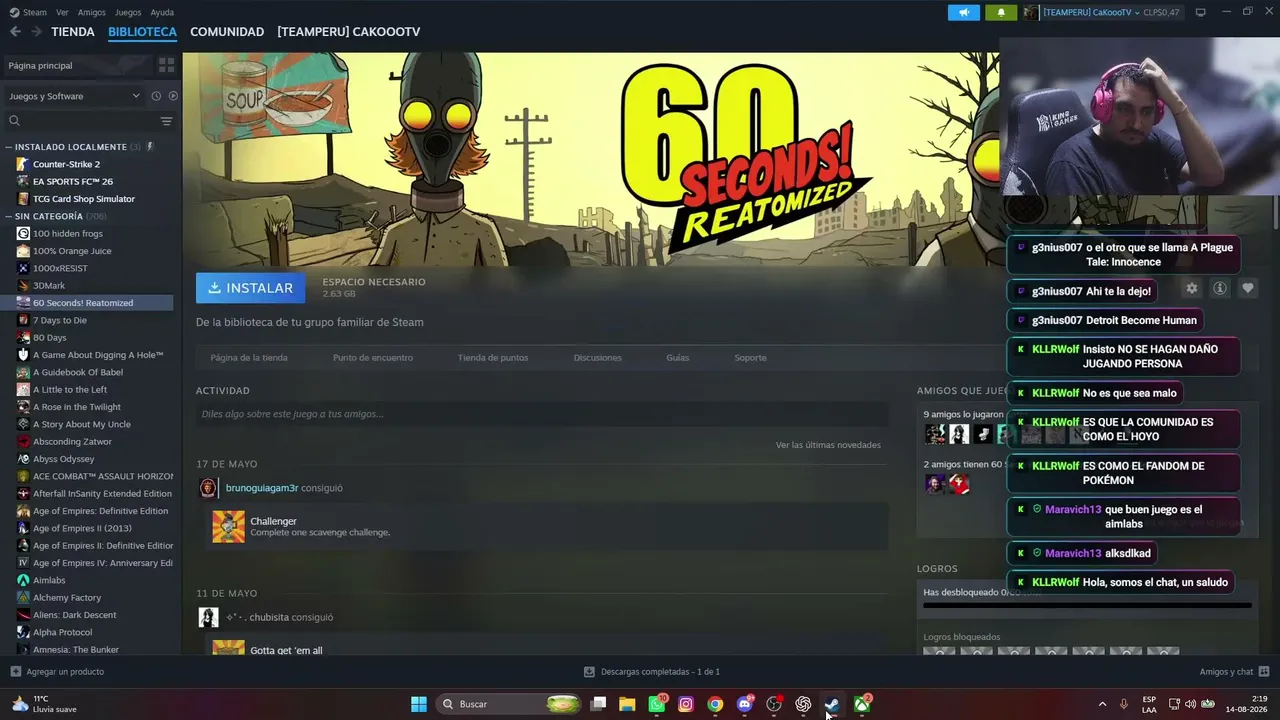This screenshot has height=720, width=1280.
Task: Select EA SPORTS FC 26 in library
Action: (73, 182)
